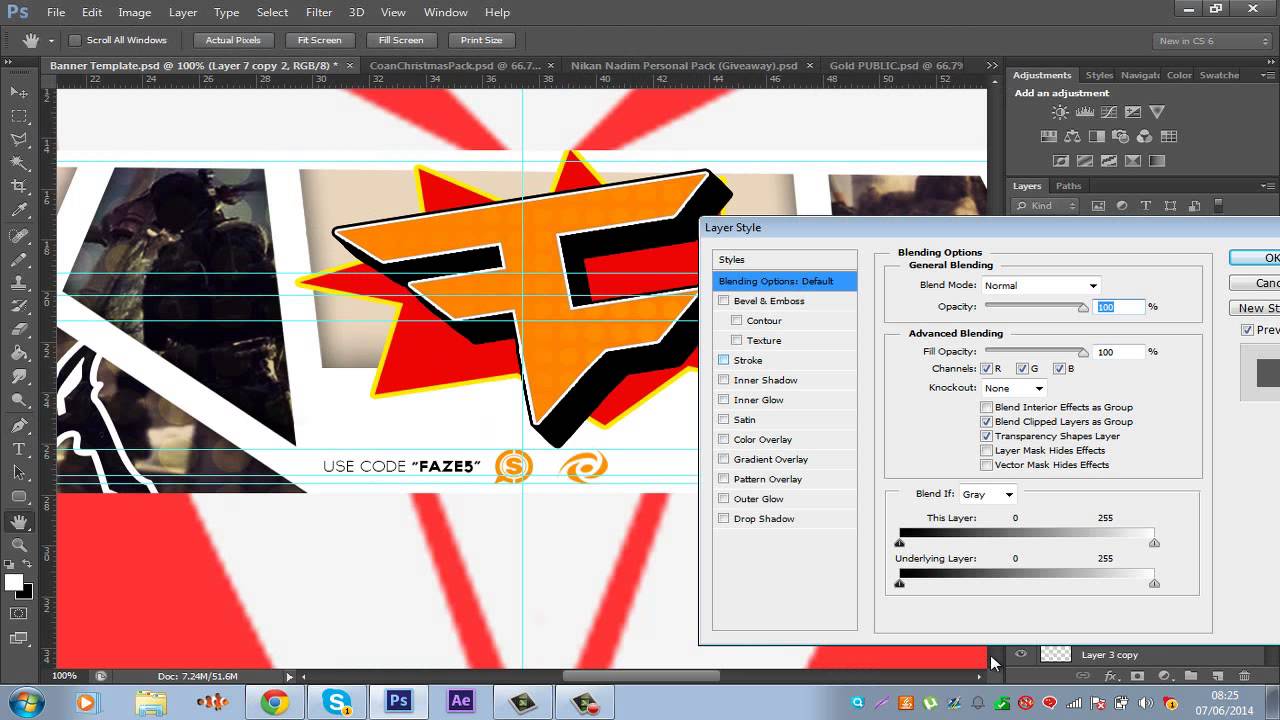Viewport: 1280px width, 720px height.
Task: Open the workspace switcher dropdown
Action: coord(1213,41)
